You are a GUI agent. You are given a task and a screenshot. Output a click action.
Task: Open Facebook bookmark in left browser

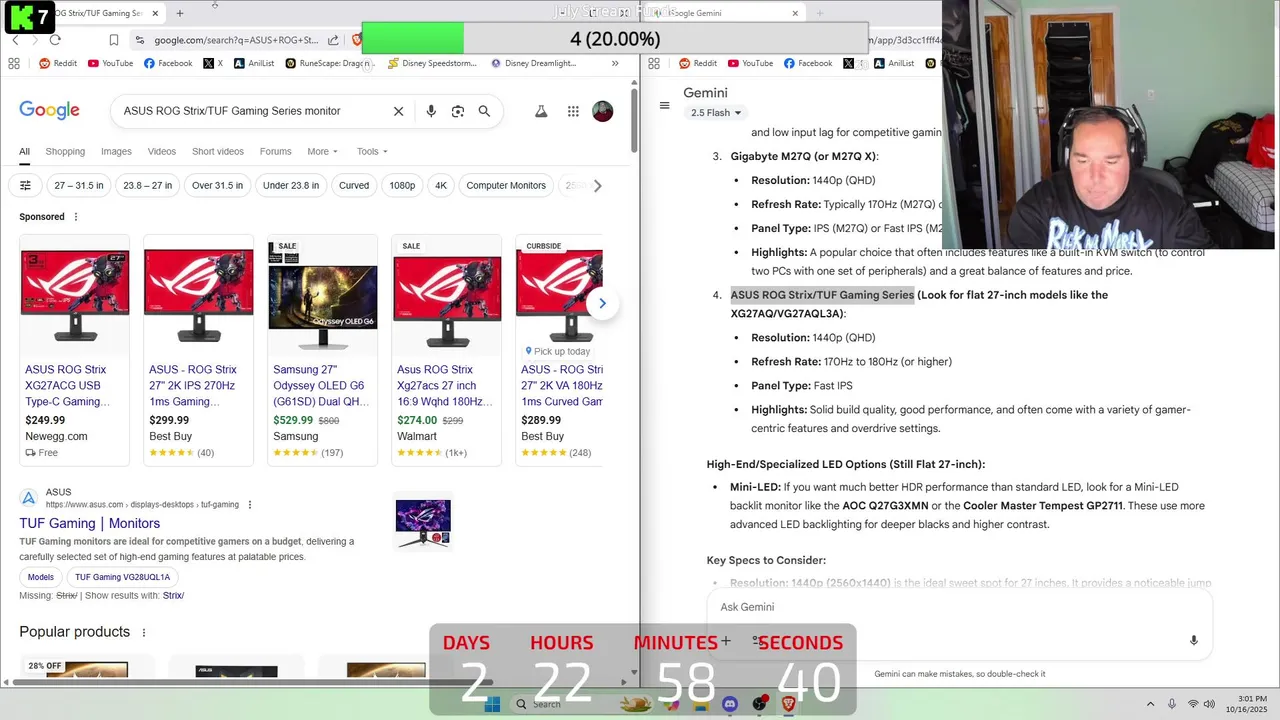pos(168,63)
